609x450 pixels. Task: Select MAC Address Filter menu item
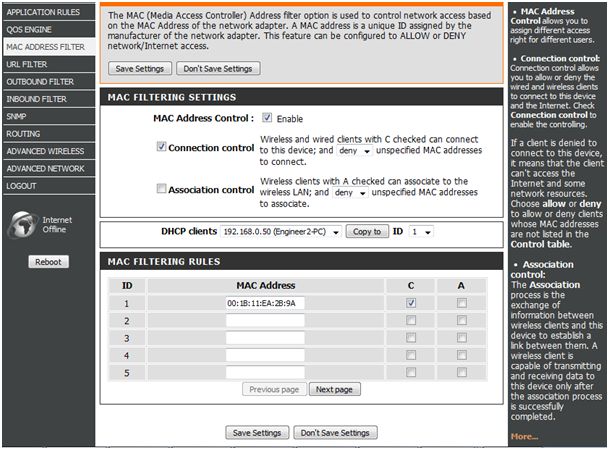point(49,47)
